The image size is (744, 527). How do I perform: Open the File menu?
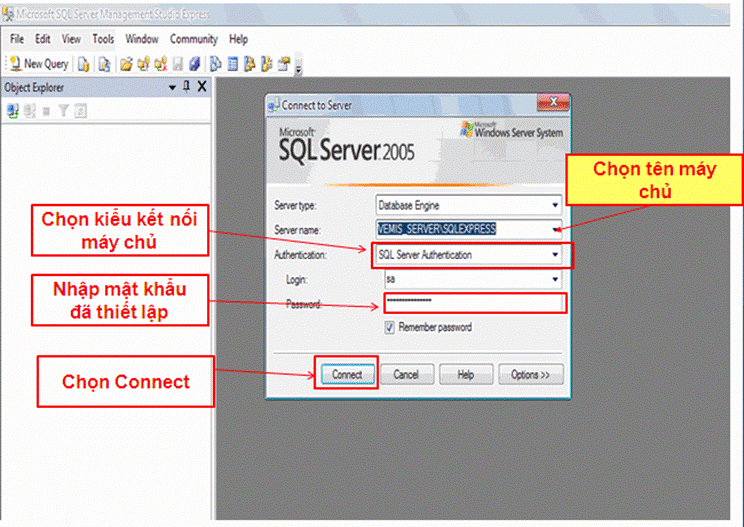(x=17, y=39)
